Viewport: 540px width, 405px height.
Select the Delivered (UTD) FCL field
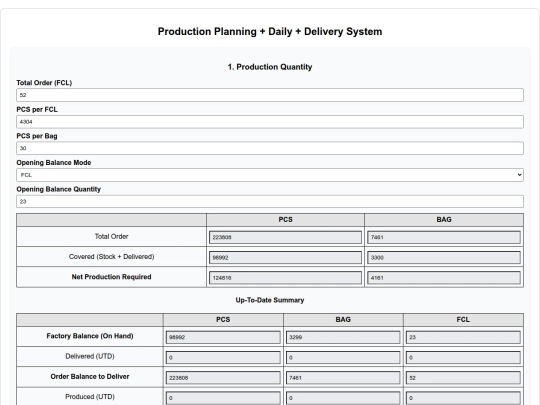coord(463,357)
